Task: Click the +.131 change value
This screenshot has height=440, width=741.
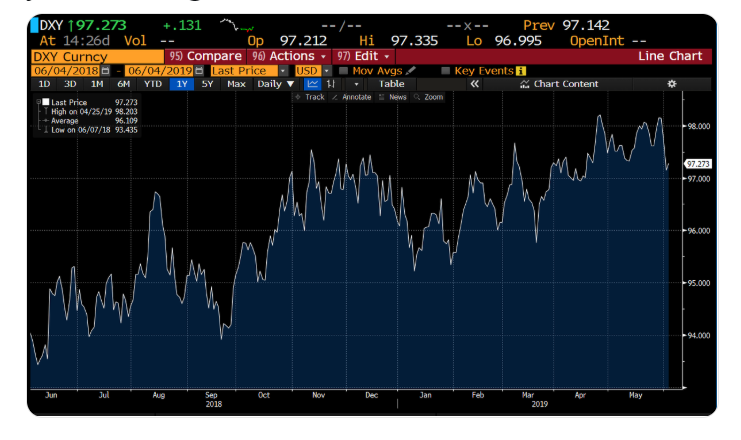Action: point(182,25)
